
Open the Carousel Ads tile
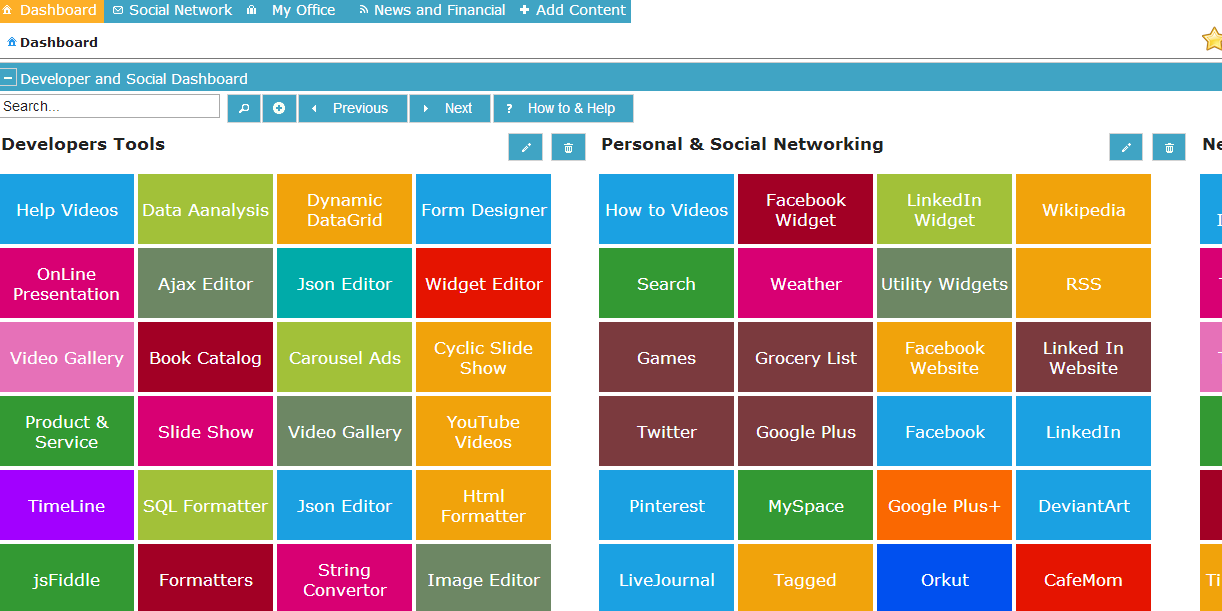coord(344,357)
